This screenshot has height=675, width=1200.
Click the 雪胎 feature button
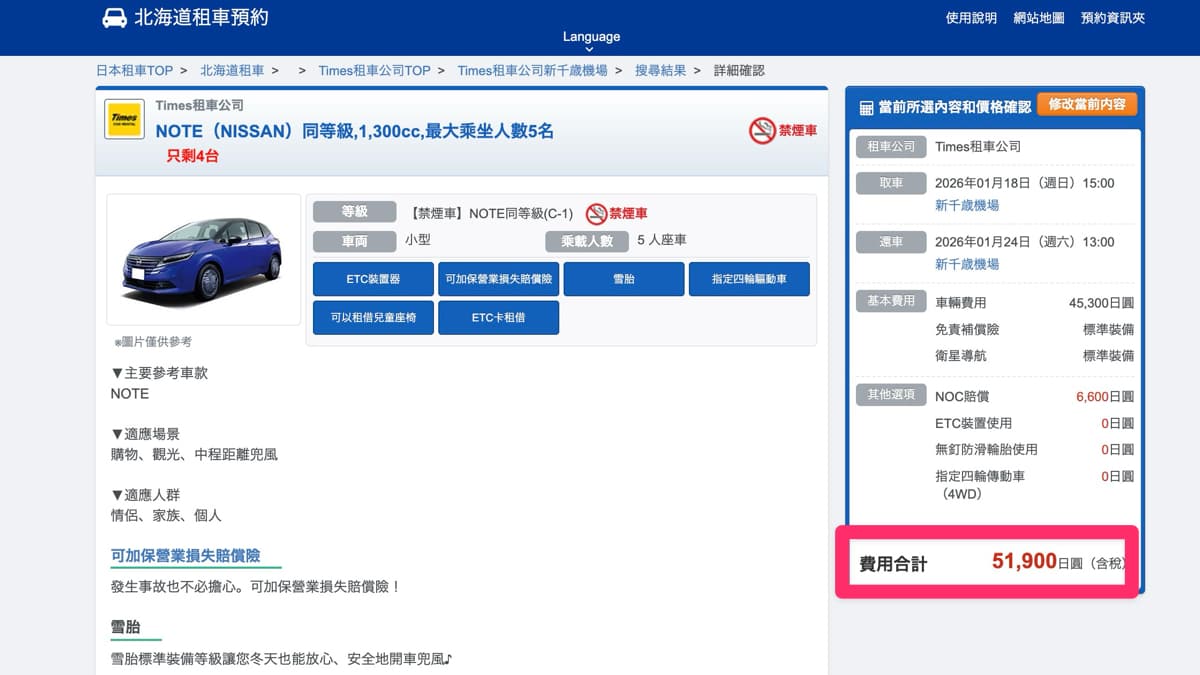623,279
